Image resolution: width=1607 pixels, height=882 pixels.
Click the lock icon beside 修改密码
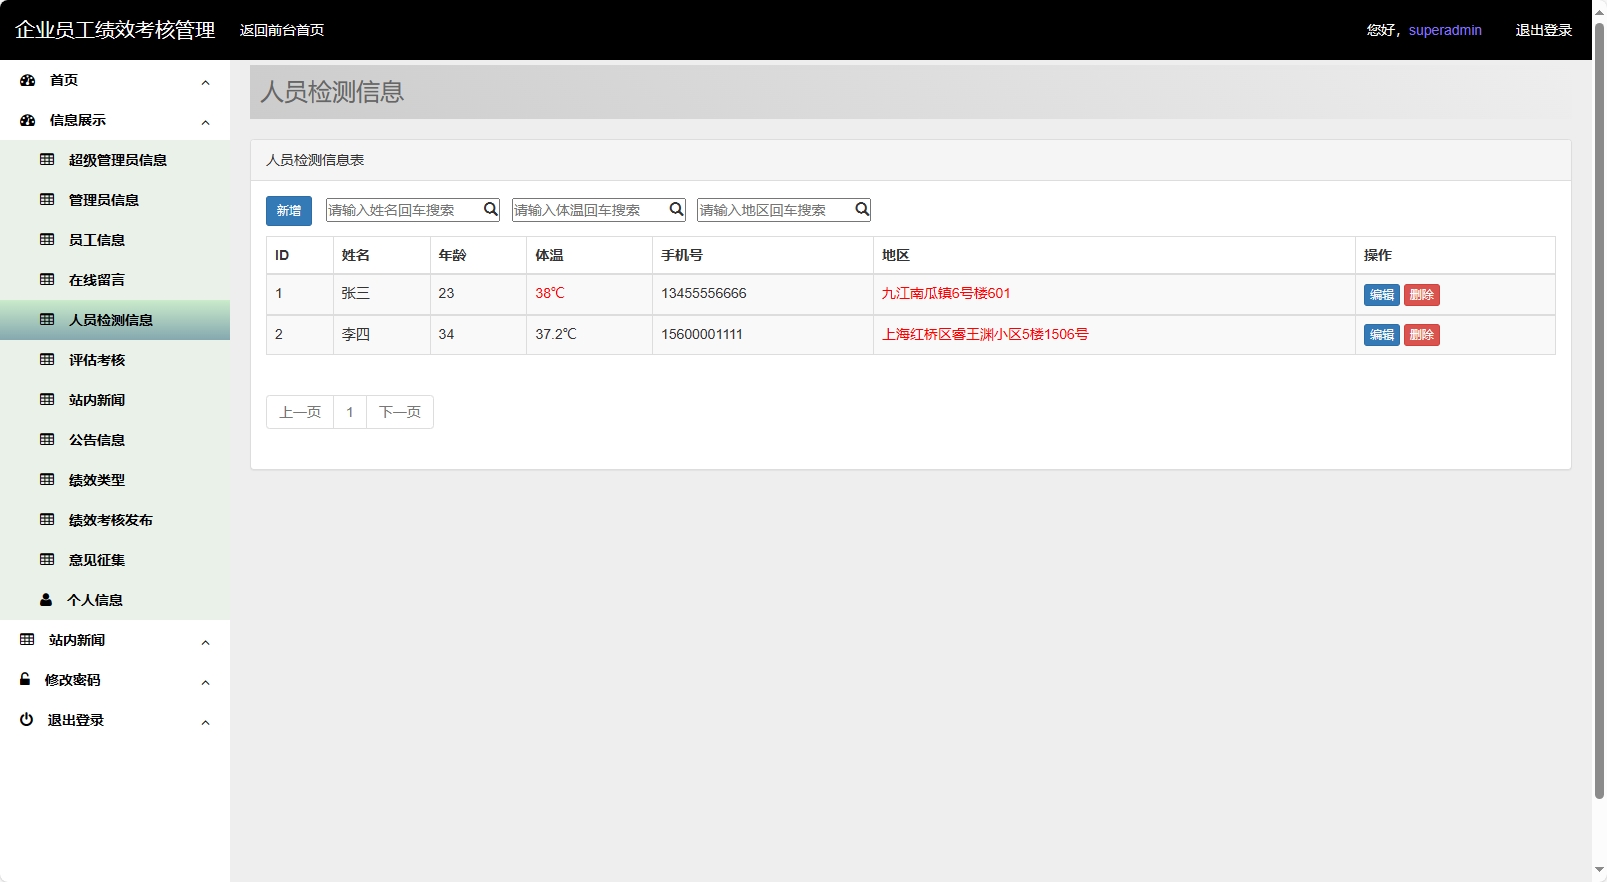pyautogui.click(x=25, y=679)
